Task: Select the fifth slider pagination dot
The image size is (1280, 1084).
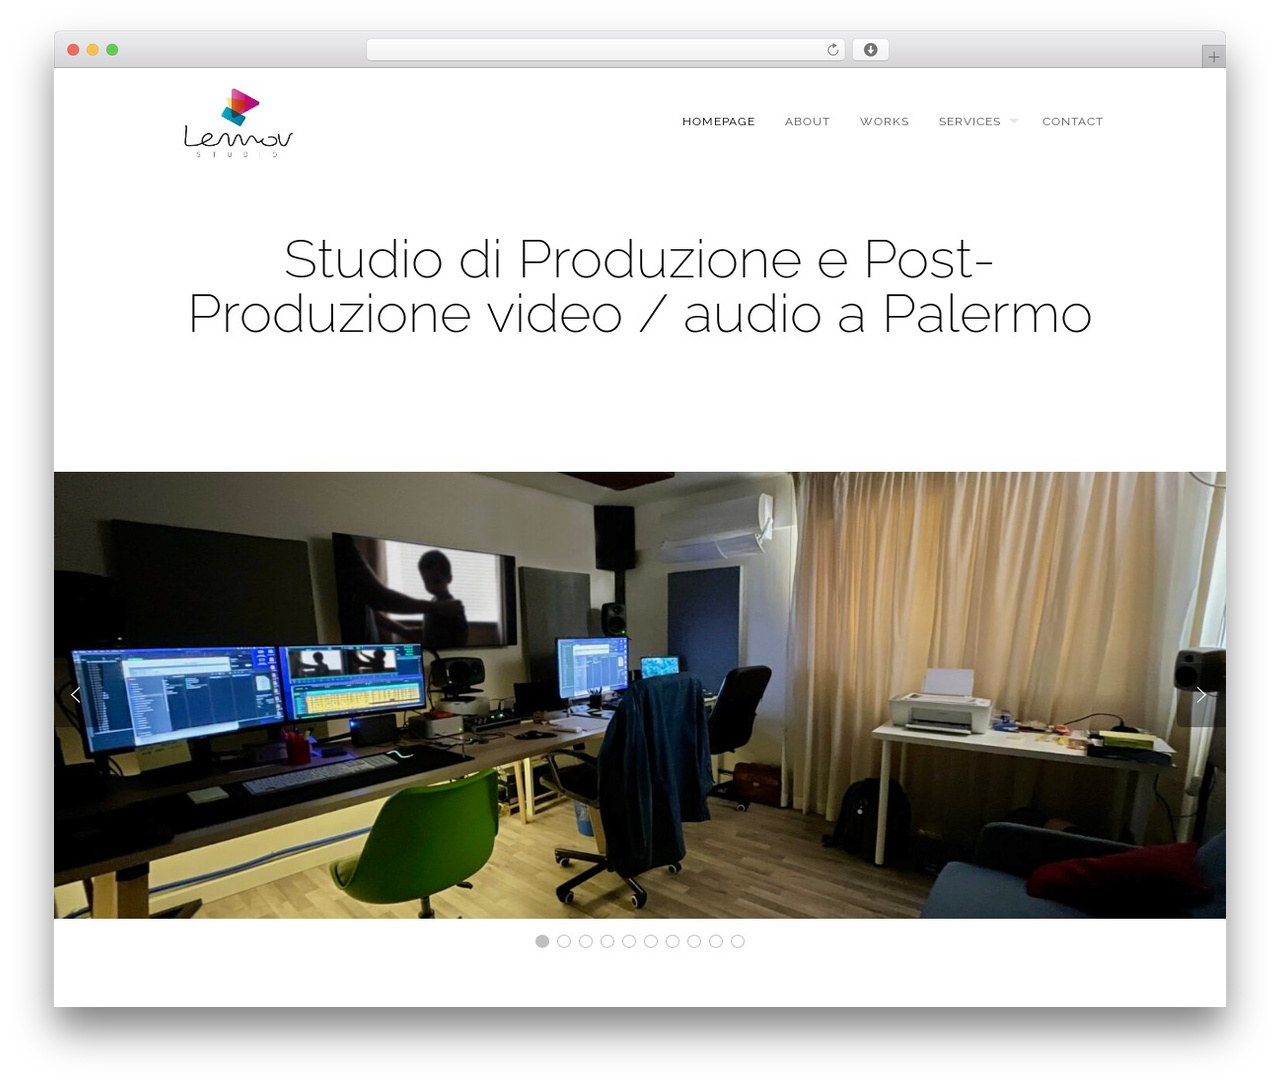Action: coord(629,941)
